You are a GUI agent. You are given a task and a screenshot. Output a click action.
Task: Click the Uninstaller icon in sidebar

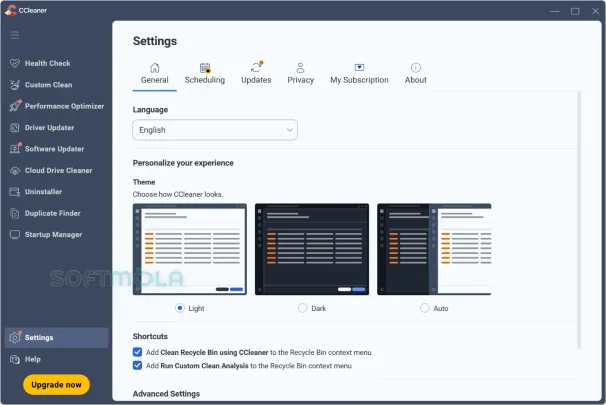(15, 192)
